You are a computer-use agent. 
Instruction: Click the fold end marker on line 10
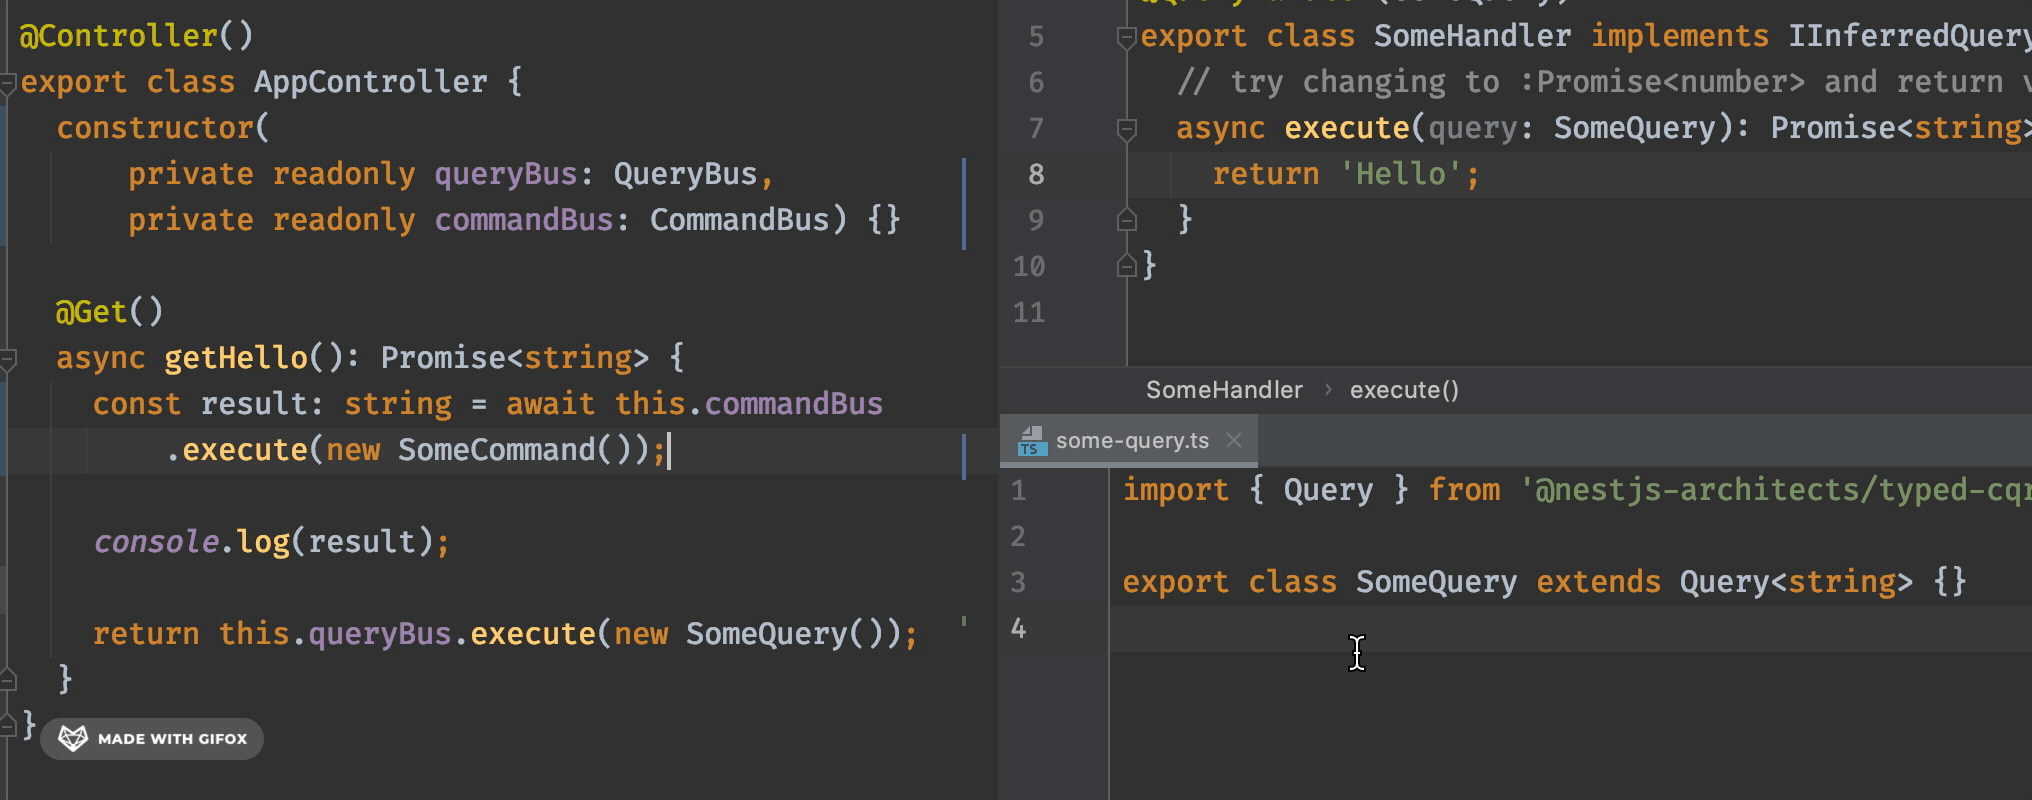tap(1127, 266)
